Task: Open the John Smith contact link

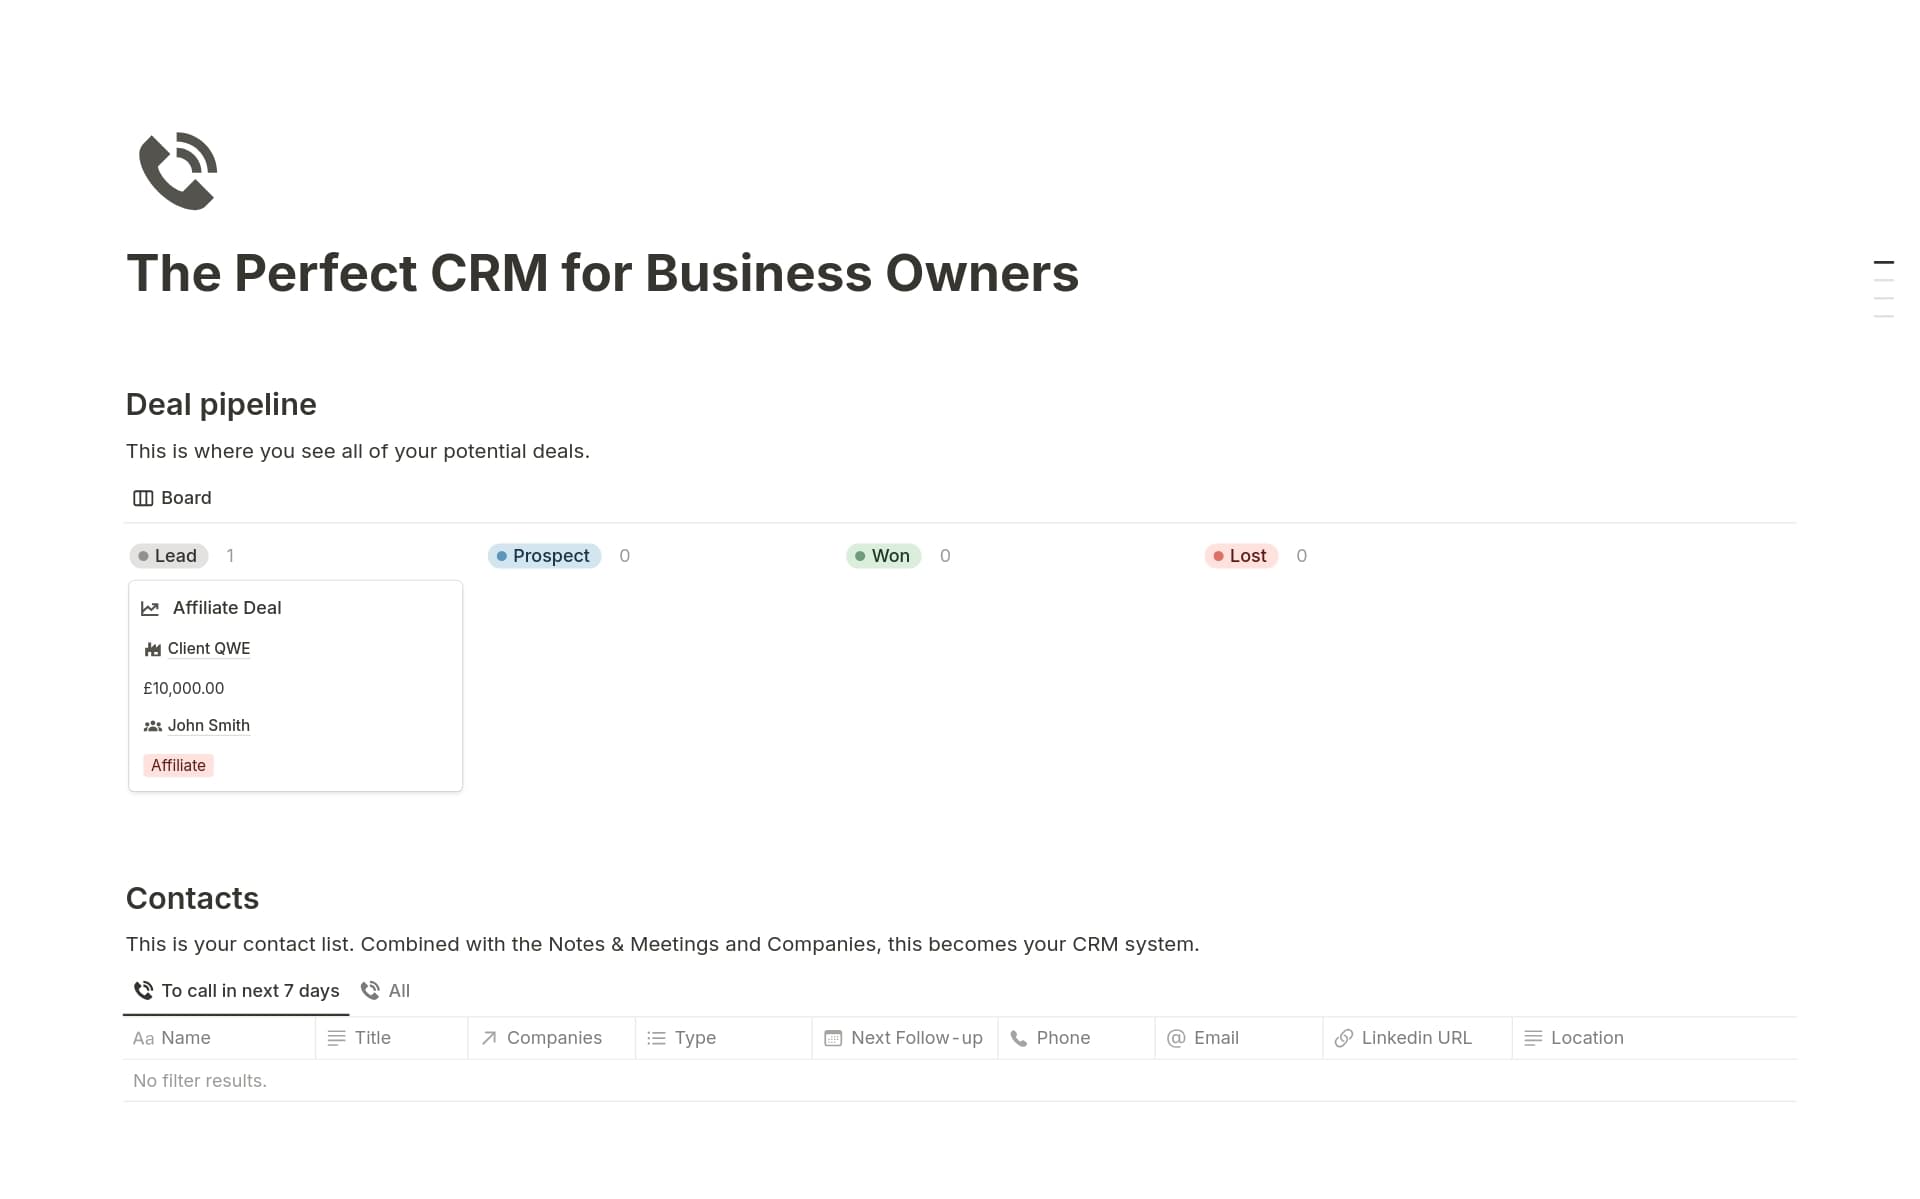Action: [x=209, y=726]
